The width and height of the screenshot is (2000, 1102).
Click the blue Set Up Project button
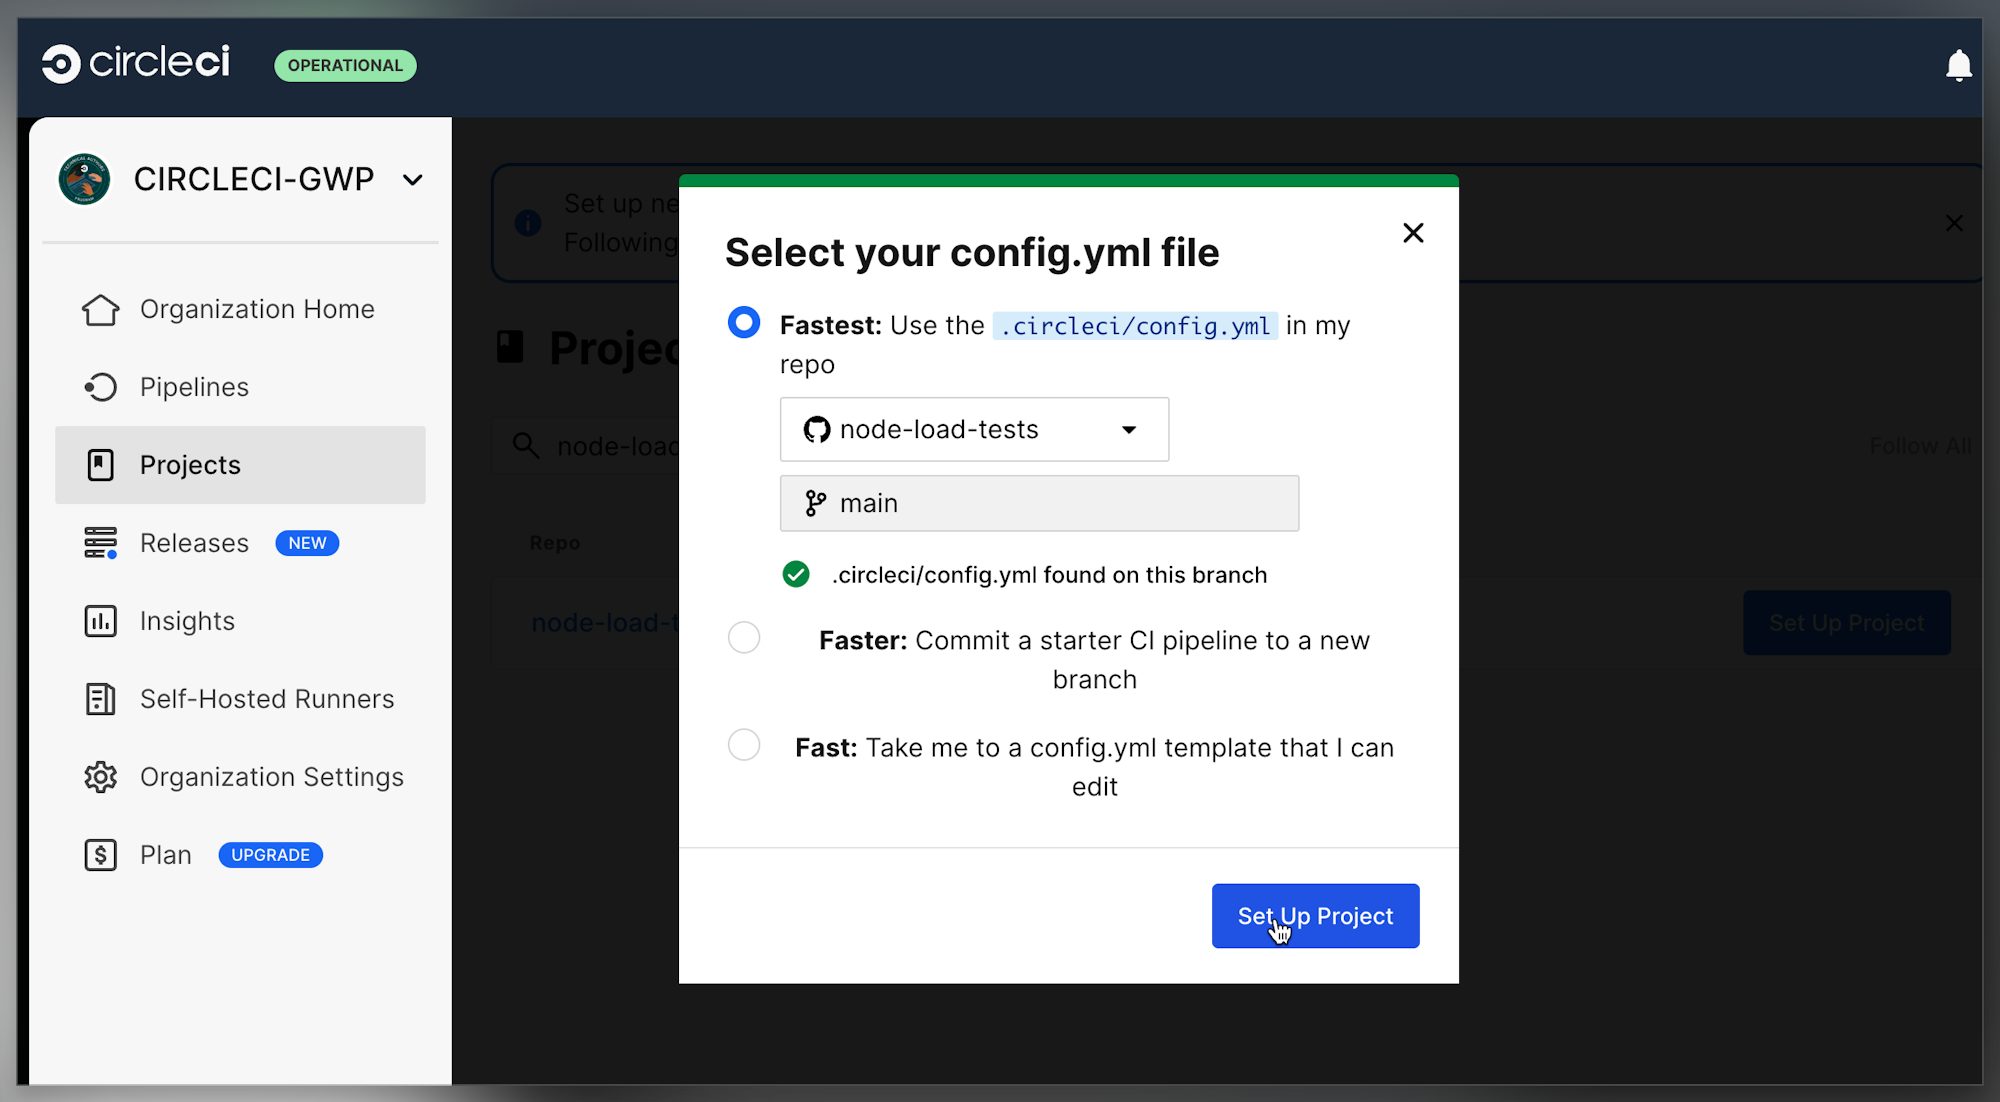pyautogui.click(x=1314, y=916)
